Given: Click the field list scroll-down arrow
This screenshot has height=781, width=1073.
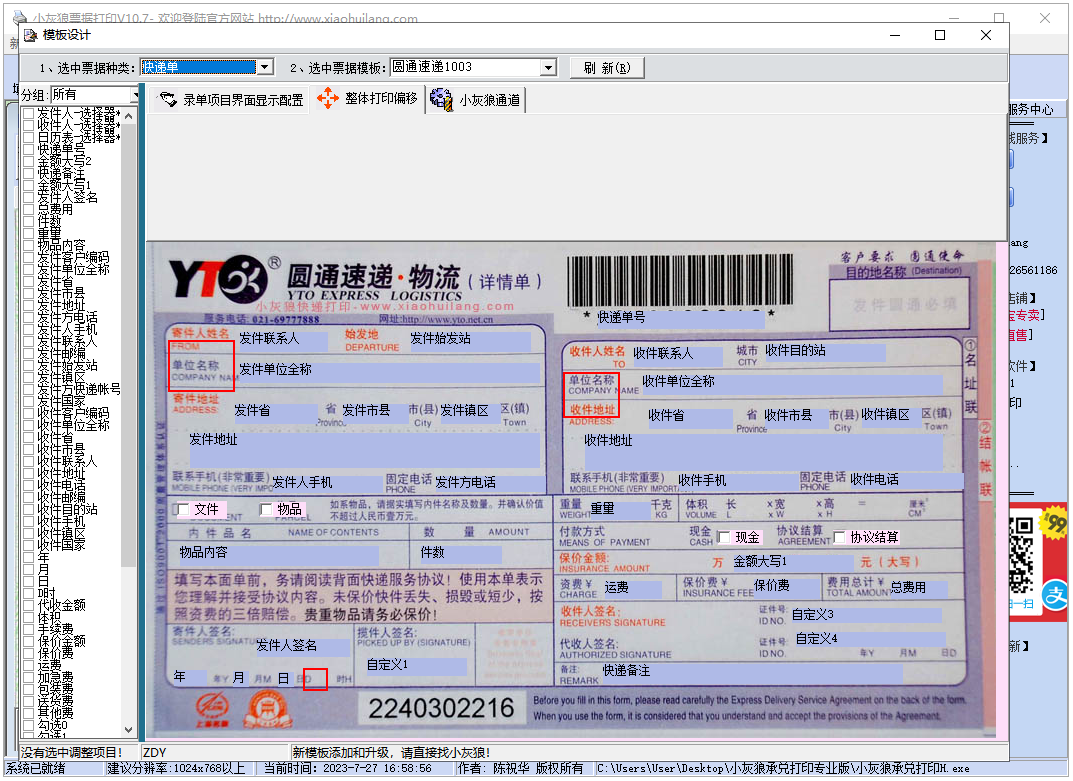Looking at the screenshot, I should tap(128, 730).
